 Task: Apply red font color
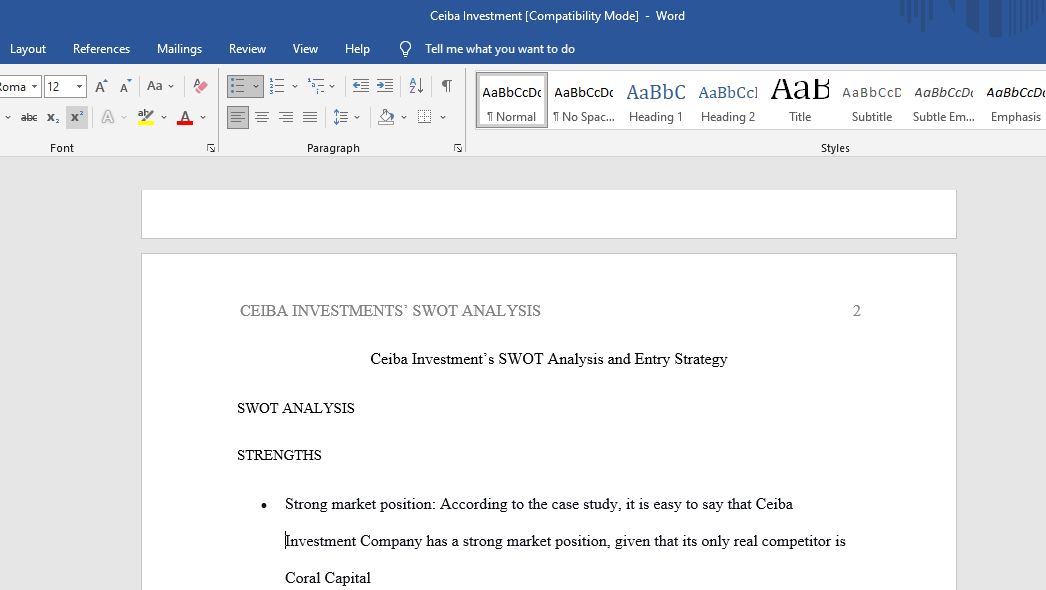pos(185,117)
